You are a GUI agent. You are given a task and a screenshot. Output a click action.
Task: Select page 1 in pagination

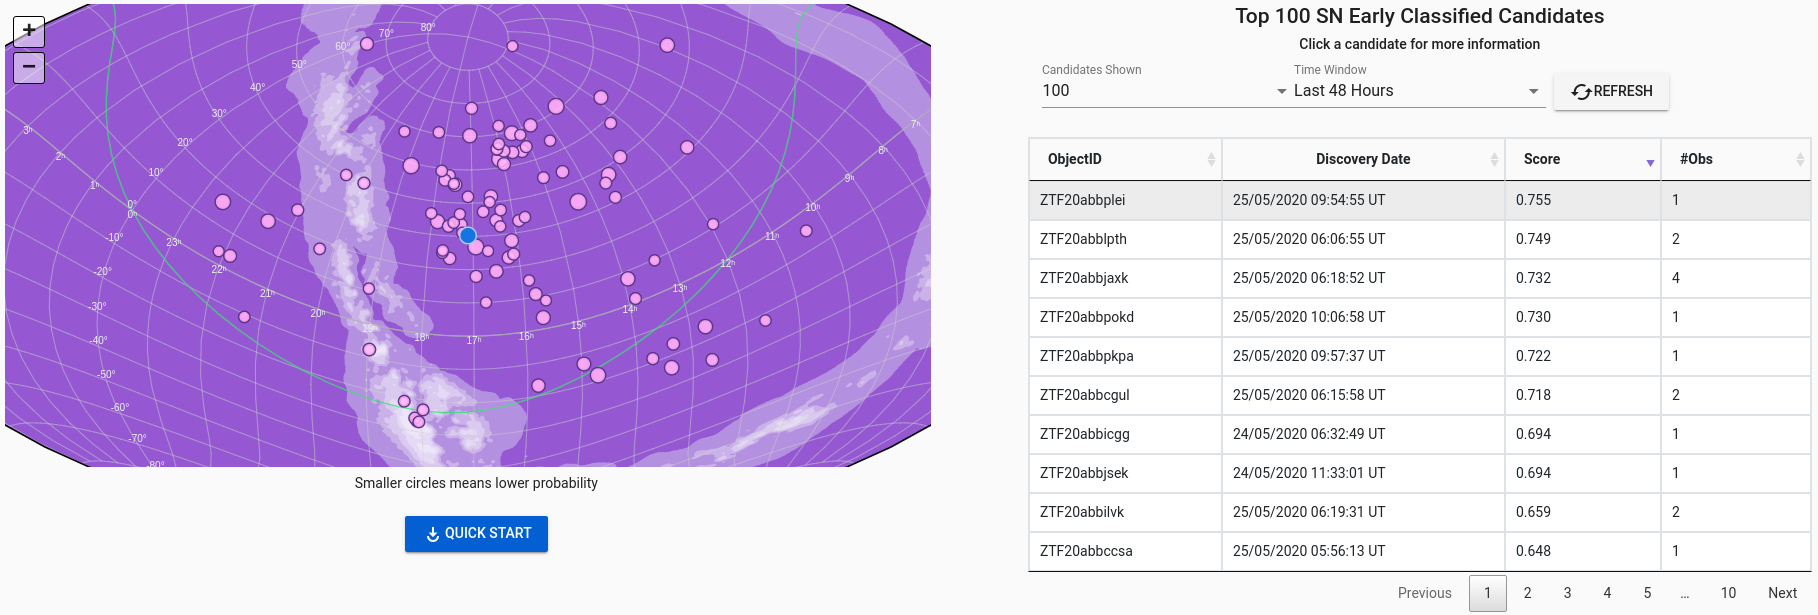point(1488,593)
